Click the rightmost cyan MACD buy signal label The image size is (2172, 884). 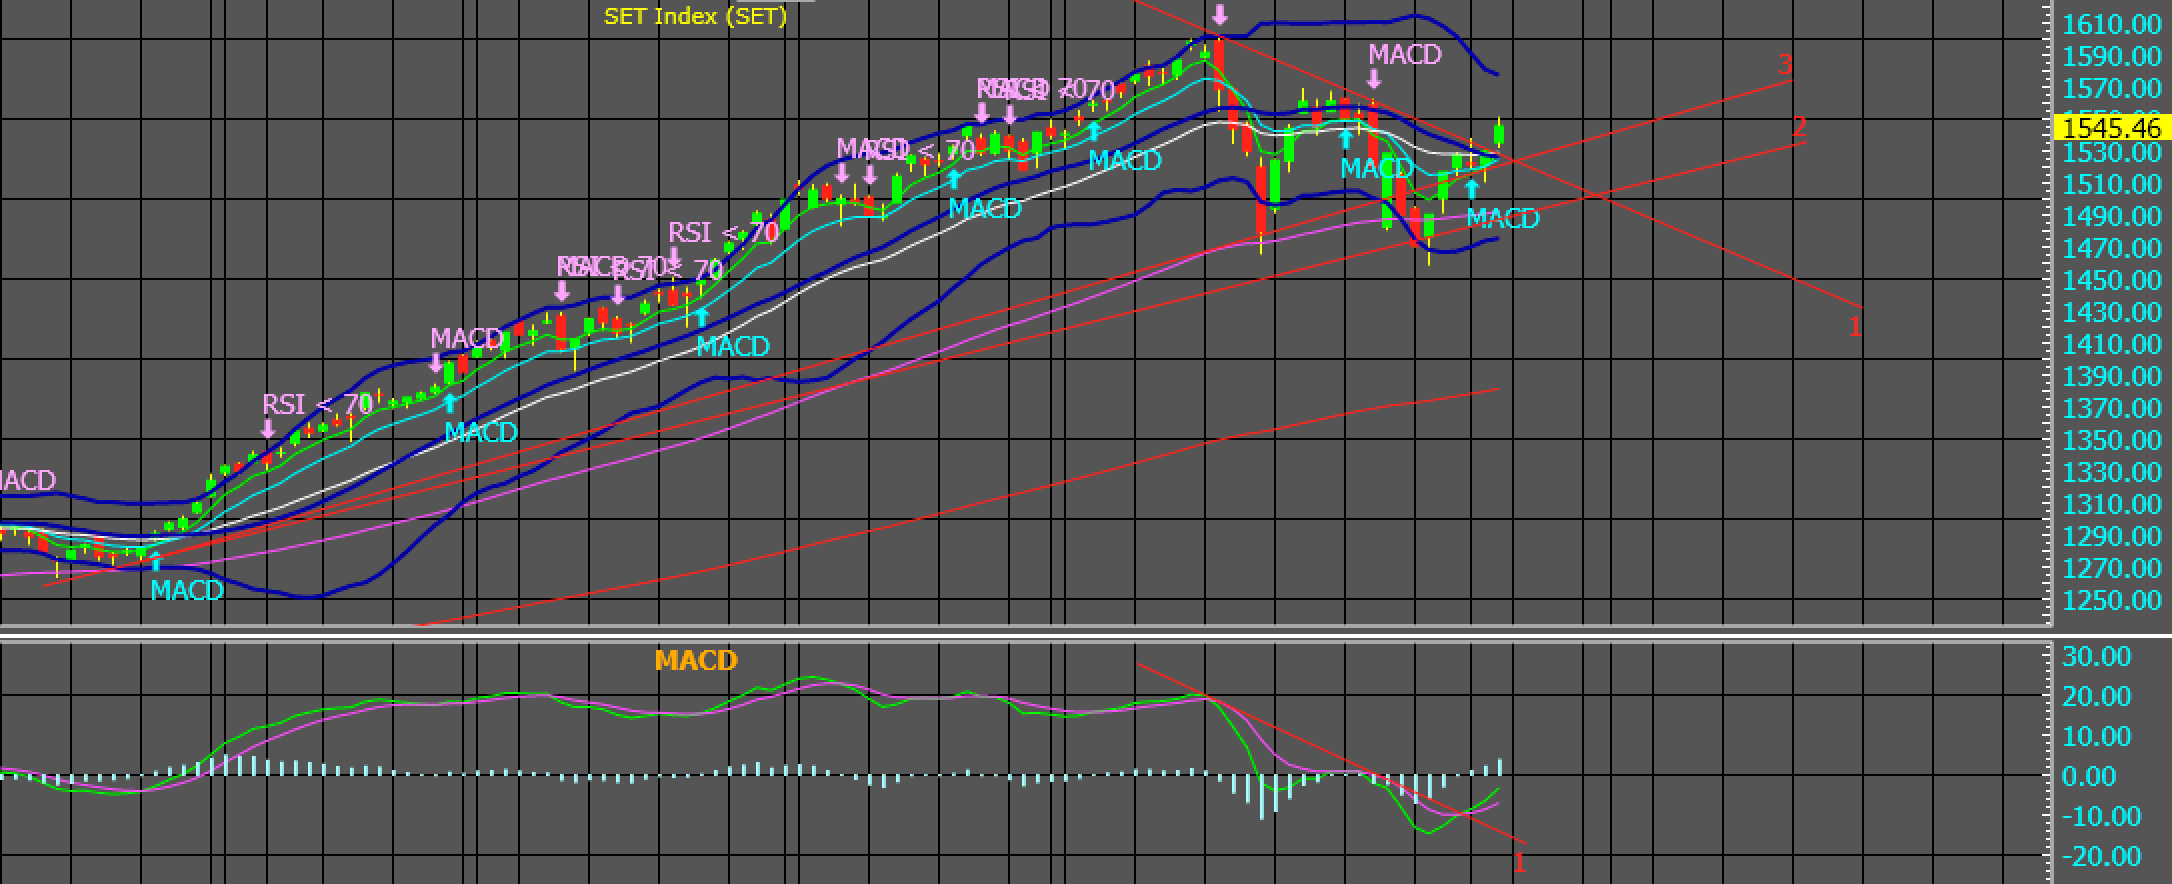click(x=1503, y=218)
